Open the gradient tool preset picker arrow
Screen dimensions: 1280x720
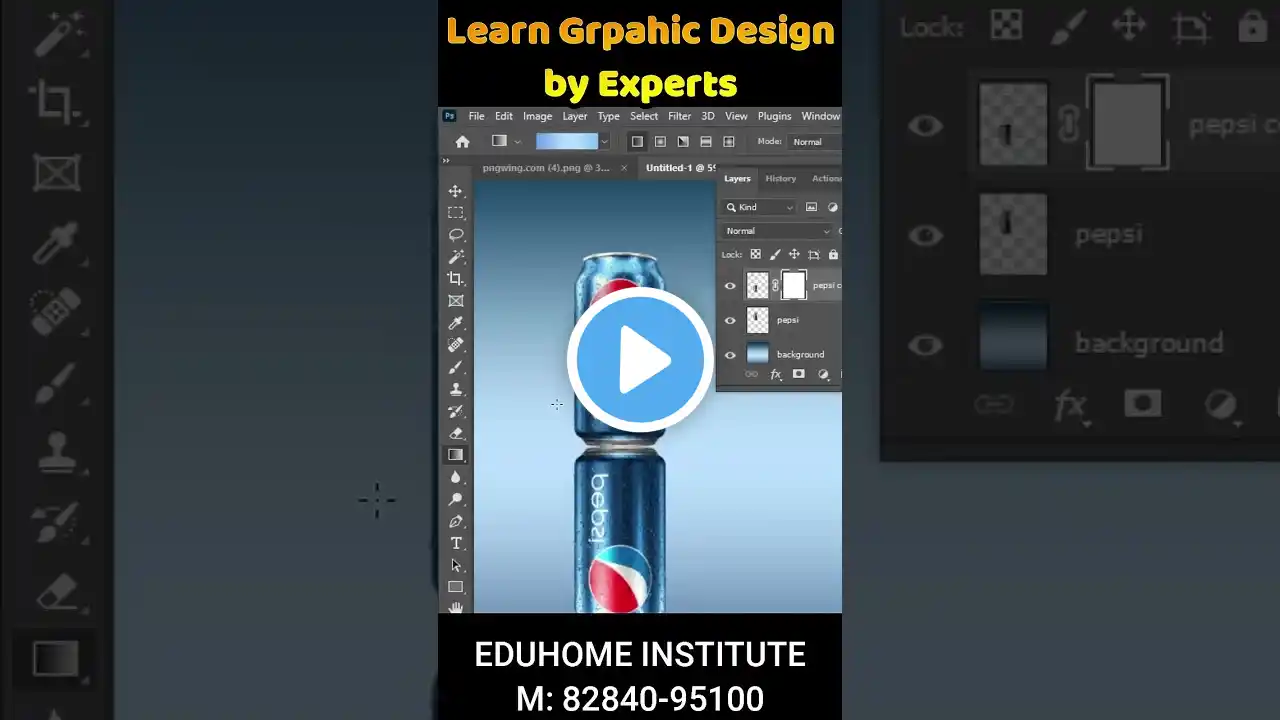[x=517, y=142]
